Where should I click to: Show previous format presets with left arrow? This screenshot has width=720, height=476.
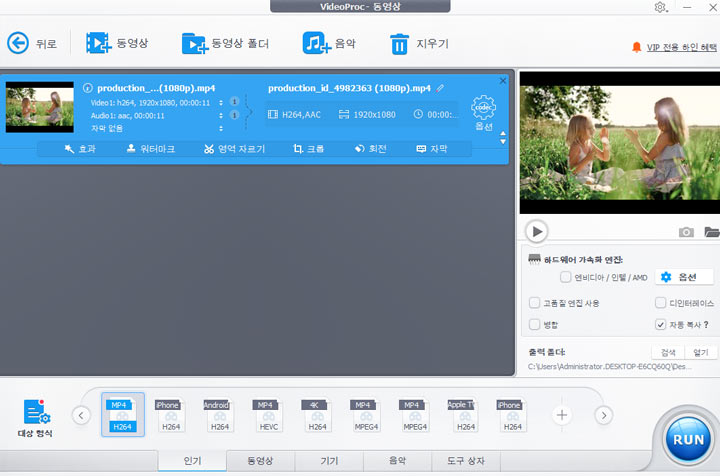(x=81, y=415)
